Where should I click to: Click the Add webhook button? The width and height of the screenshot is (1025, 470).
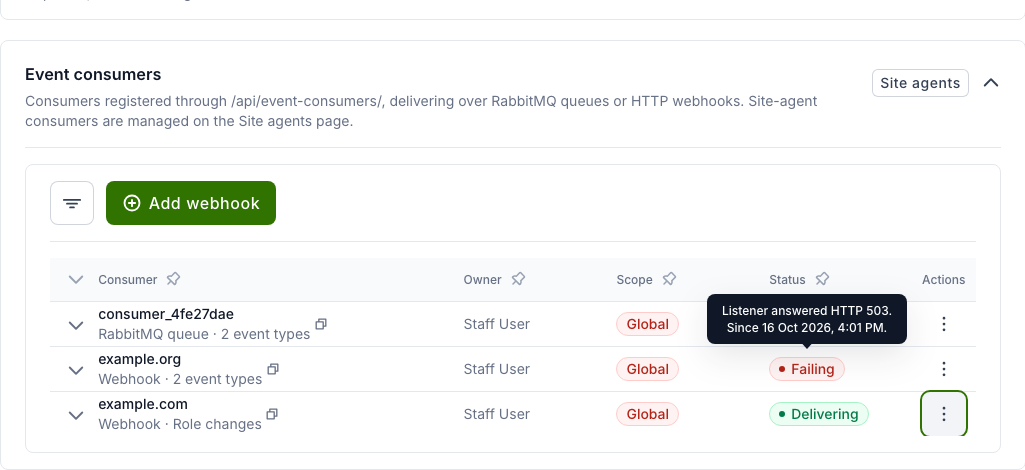coord(191,203)
